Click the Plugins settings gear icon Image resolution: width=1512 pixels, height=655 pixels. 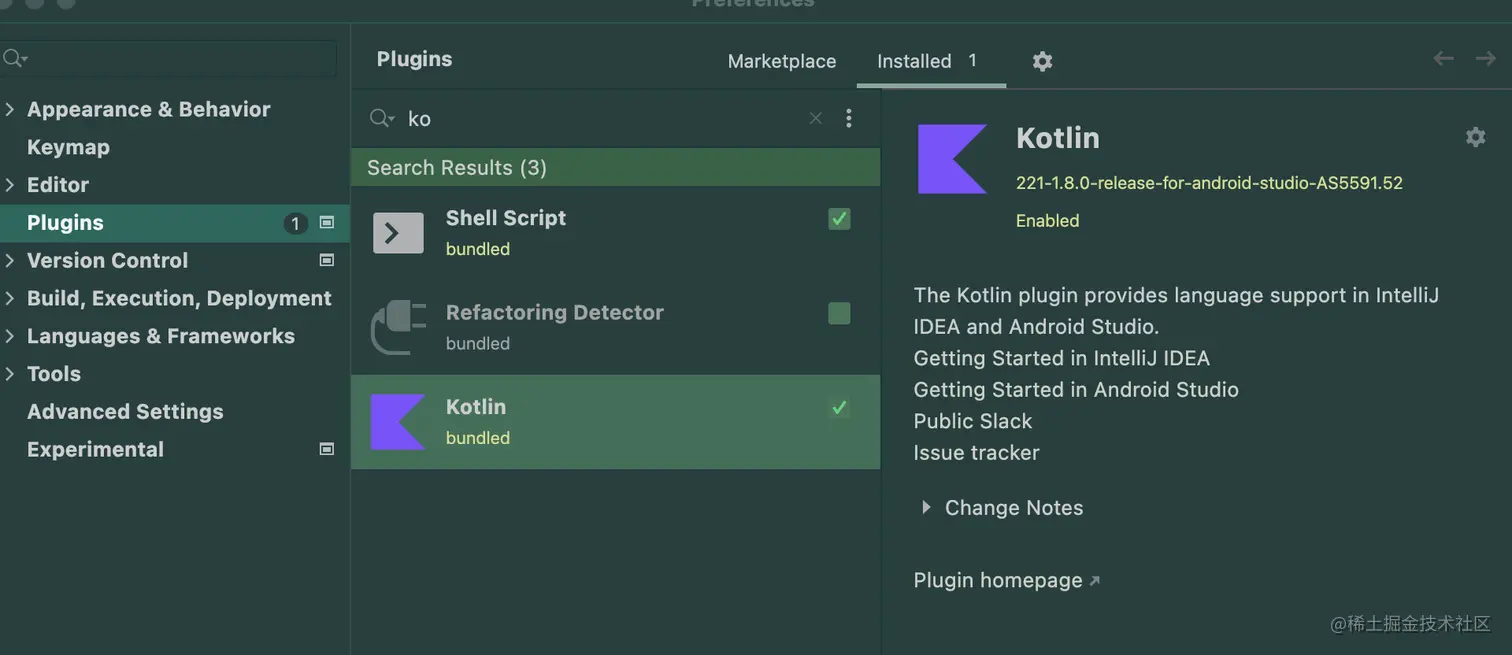point(1042,62)
